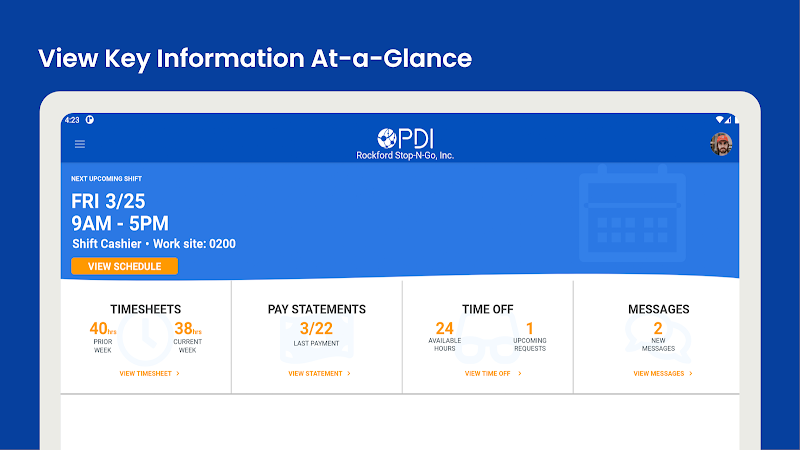Select the Timesheets card heading
The image size is (800, 450).
145,309
